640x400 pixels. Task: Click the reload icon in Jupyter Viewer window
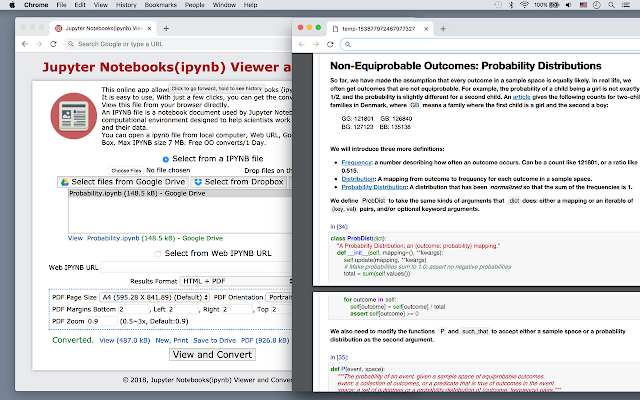(53, 44)
